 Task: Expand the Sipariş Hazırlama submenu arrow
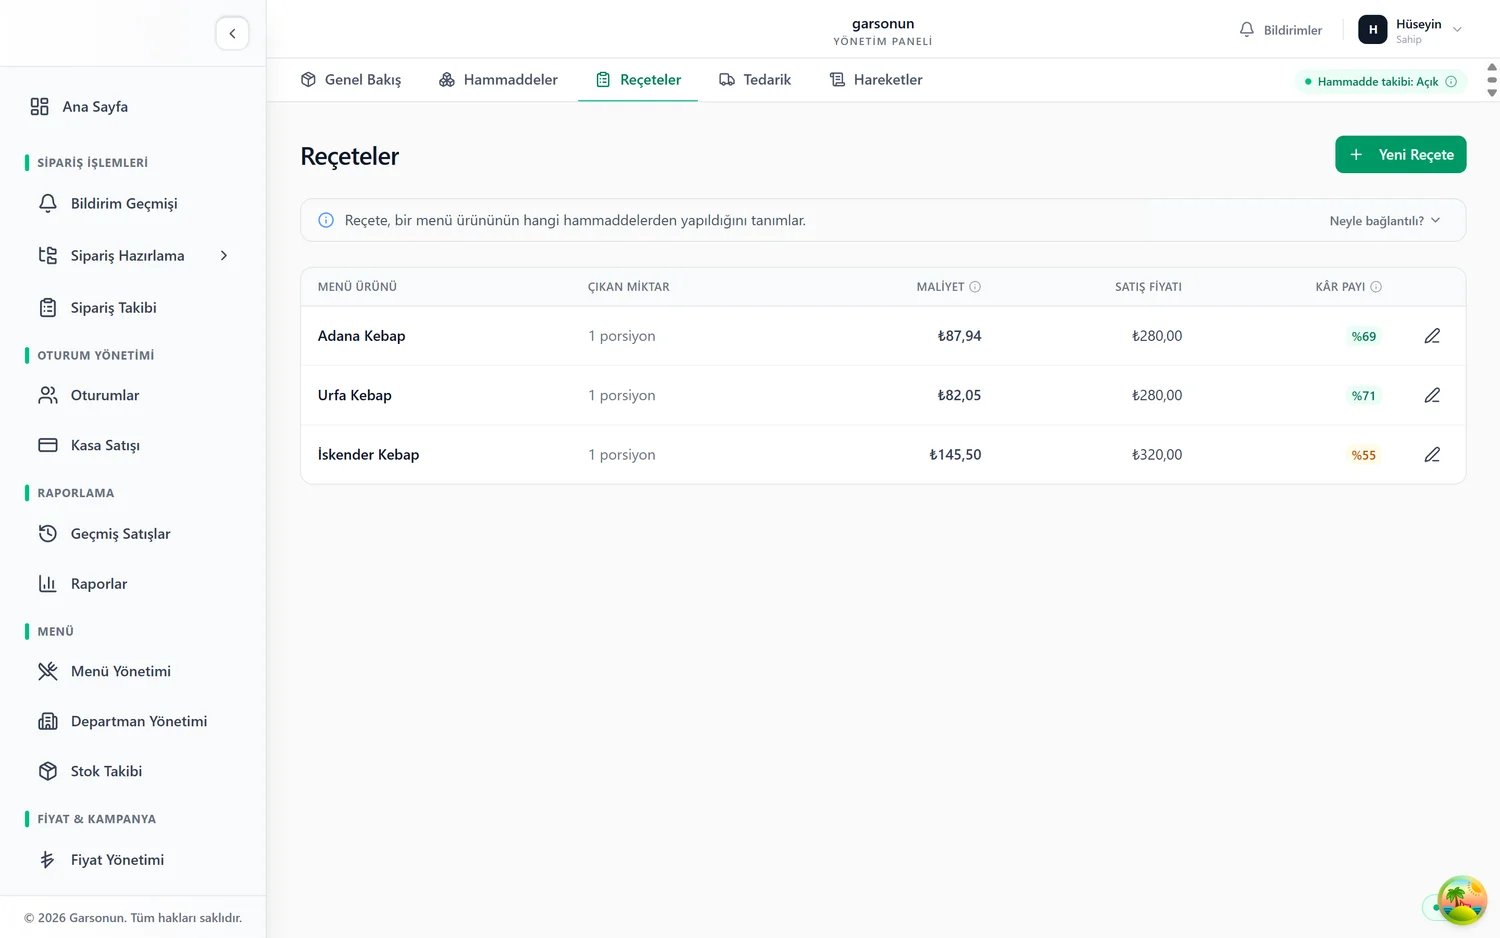click(224, 256)
